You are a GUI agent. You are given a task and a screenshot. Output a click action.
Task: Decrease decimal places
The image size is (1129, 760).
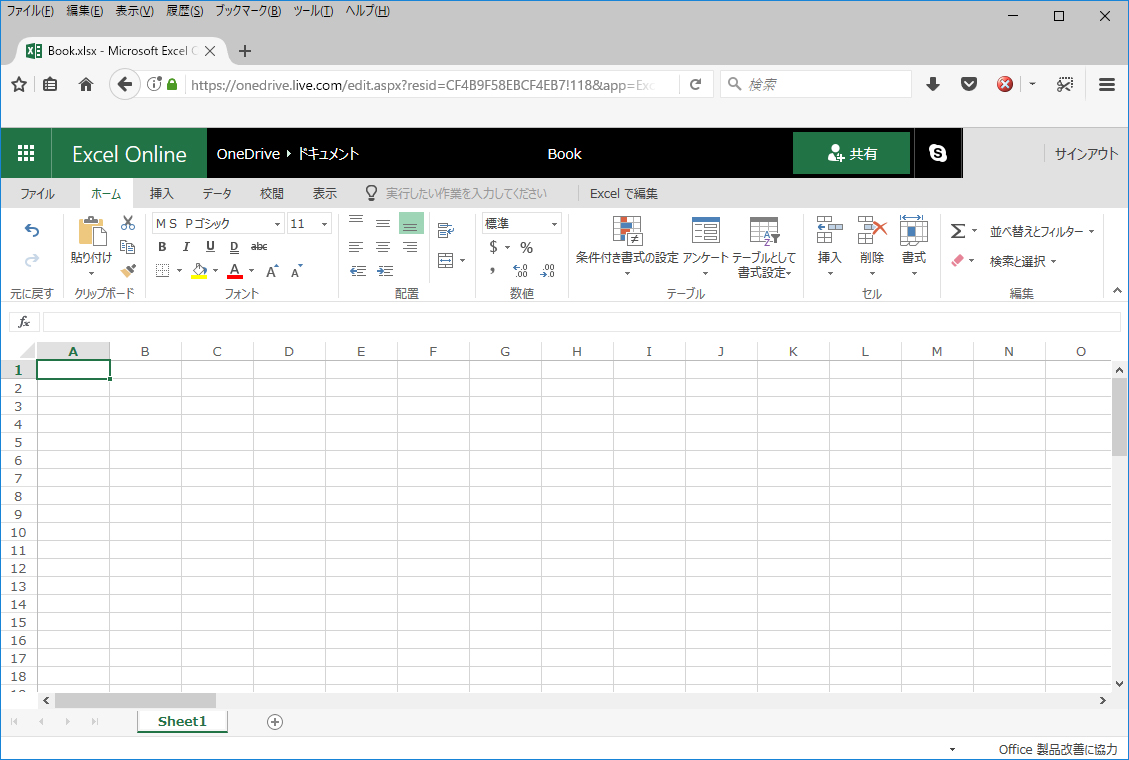(548, 271)
